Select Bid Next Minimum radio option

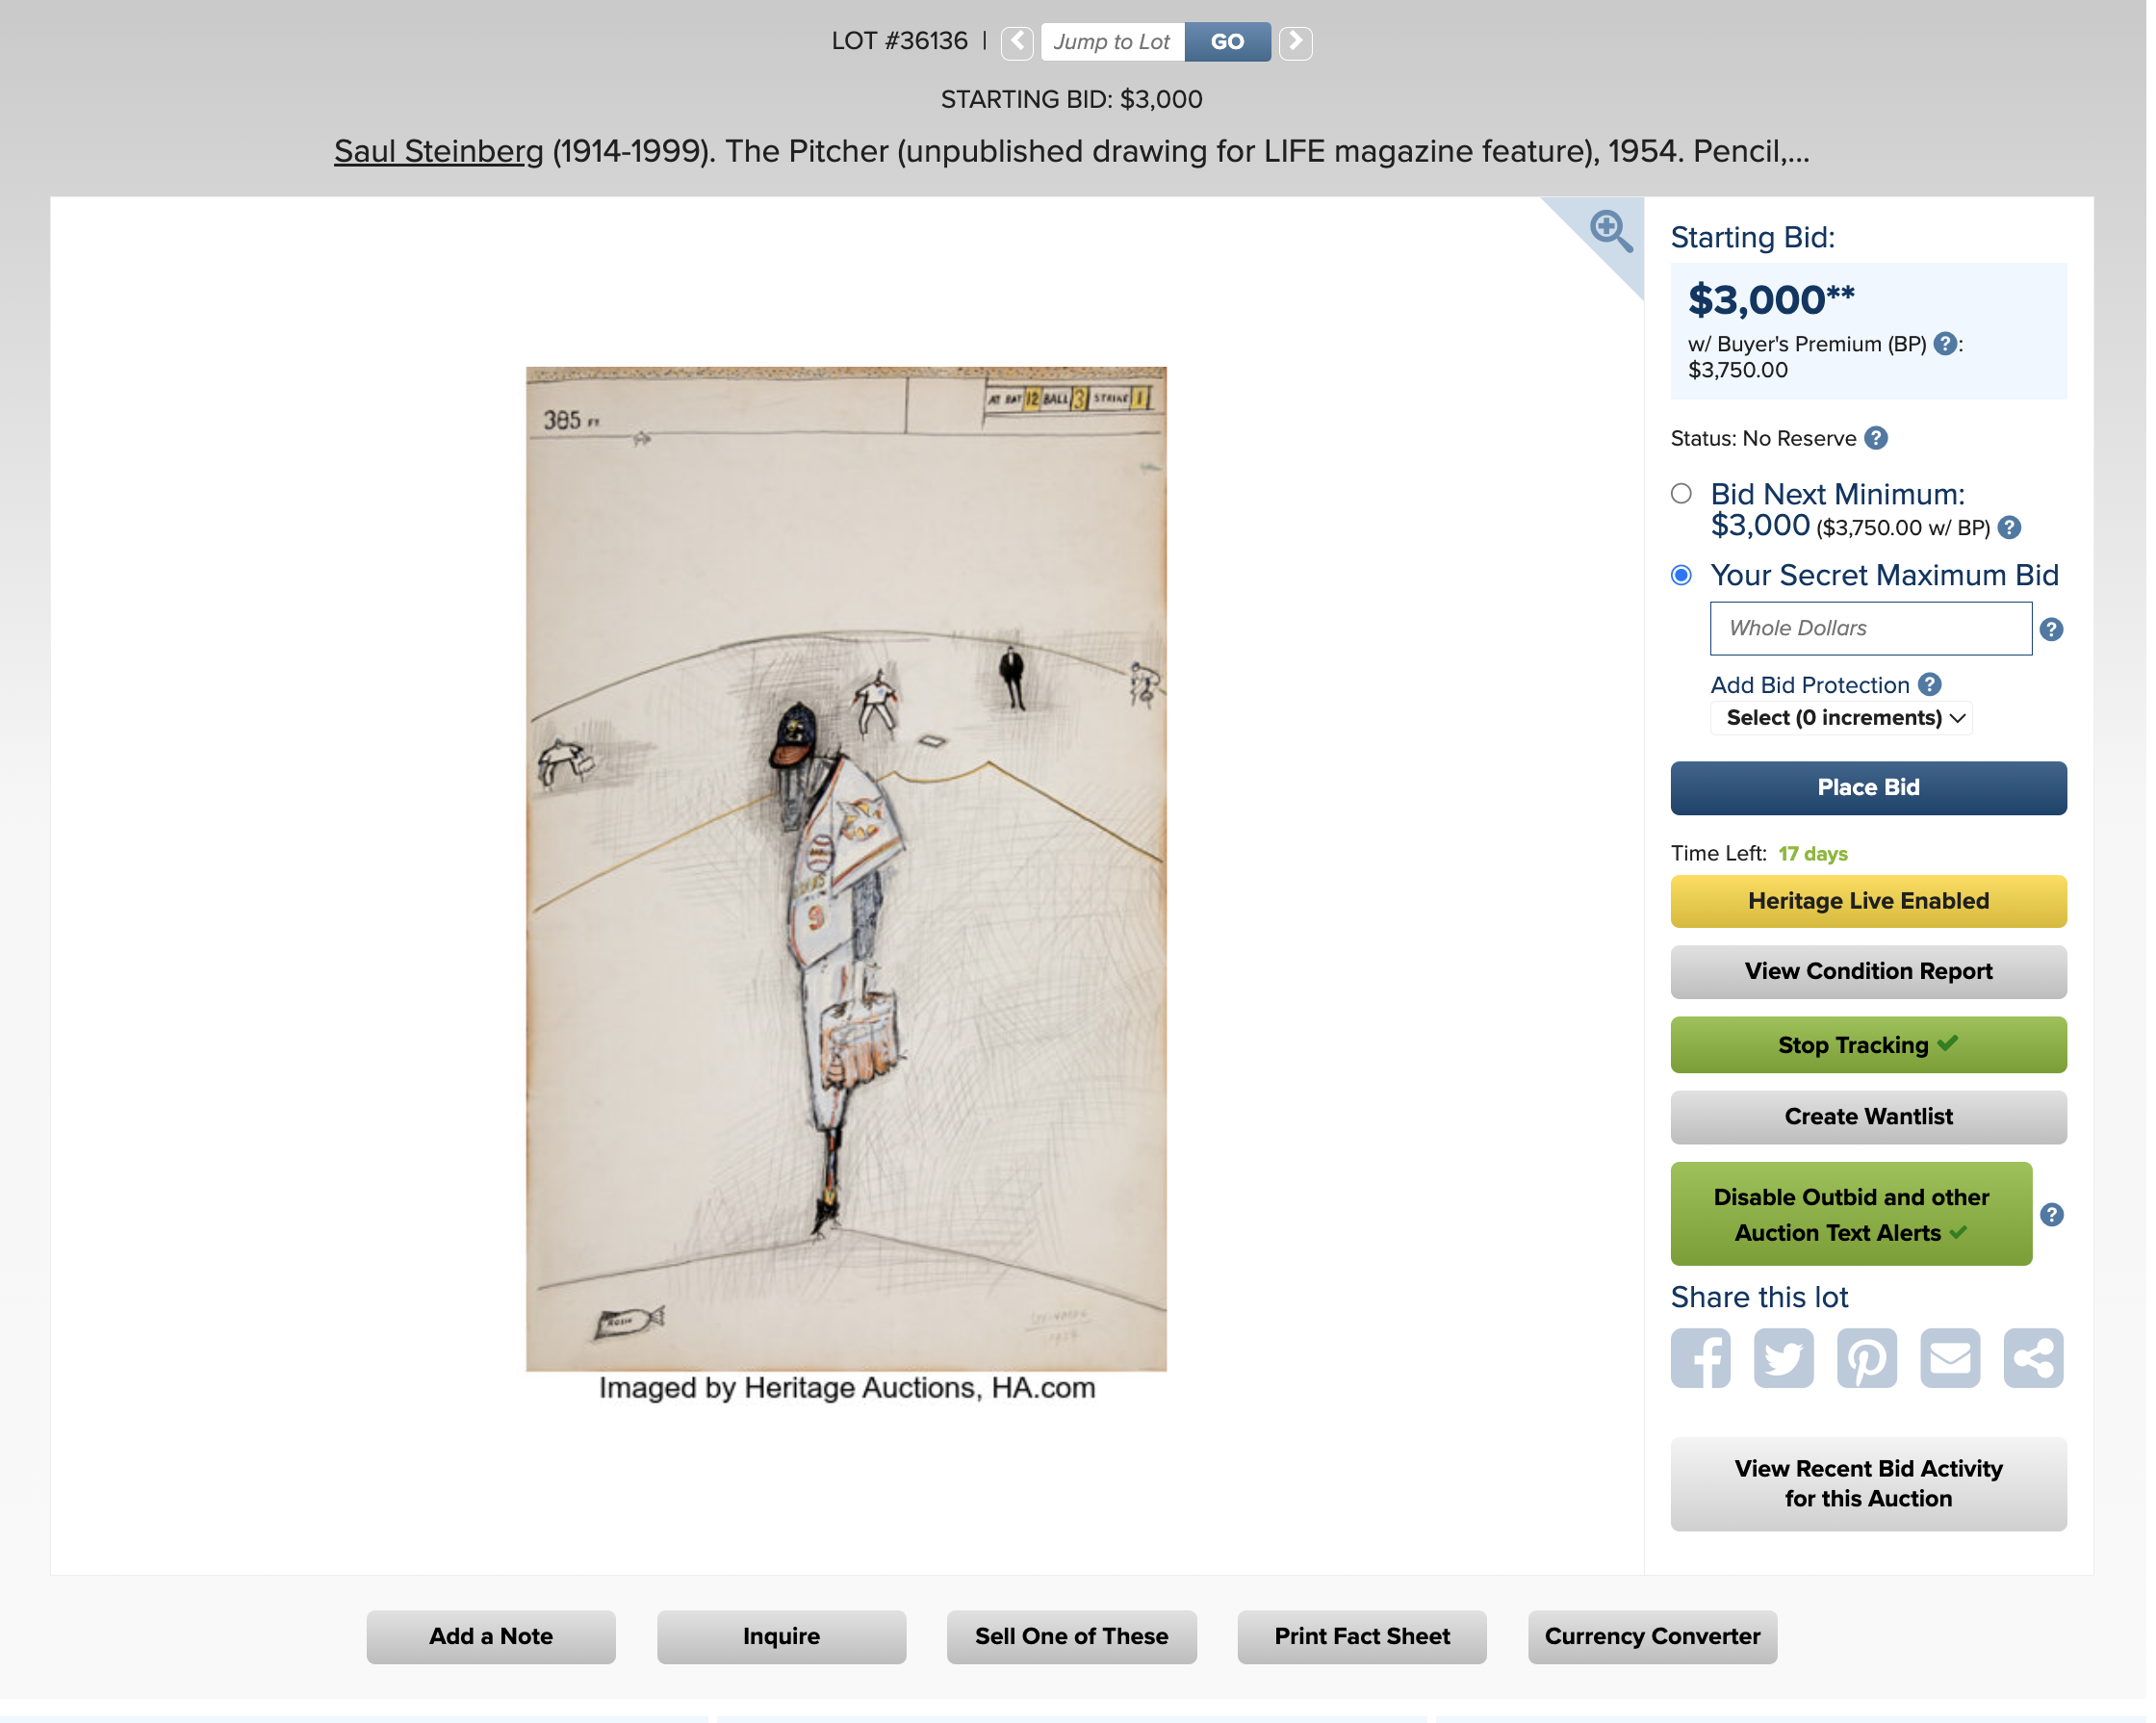1681,494
